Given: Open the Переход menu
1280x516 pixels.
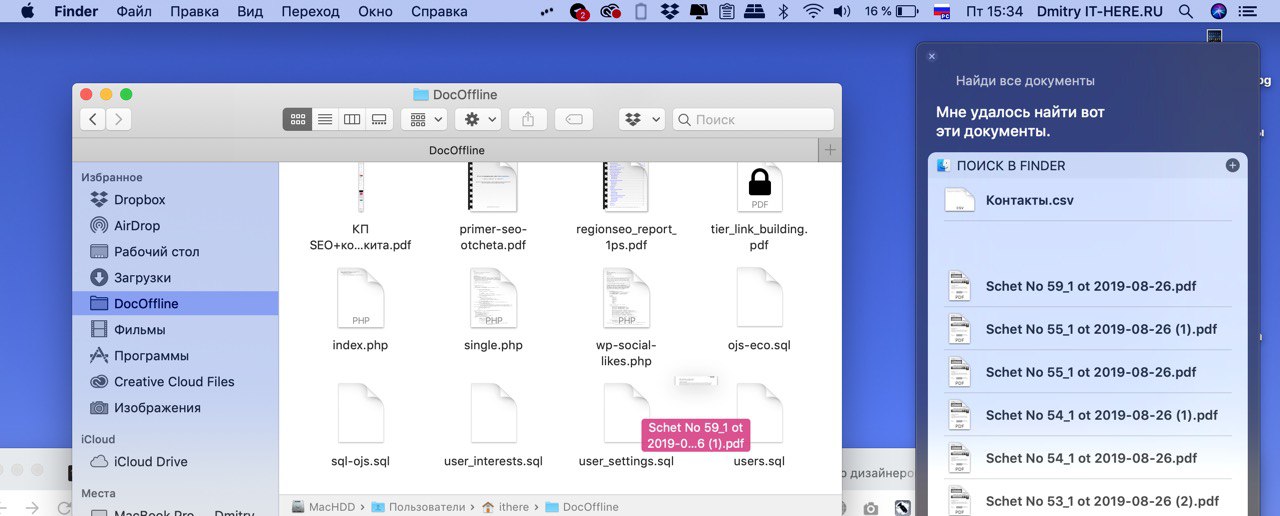Looking at the screenshot, I should coord(310,12).
